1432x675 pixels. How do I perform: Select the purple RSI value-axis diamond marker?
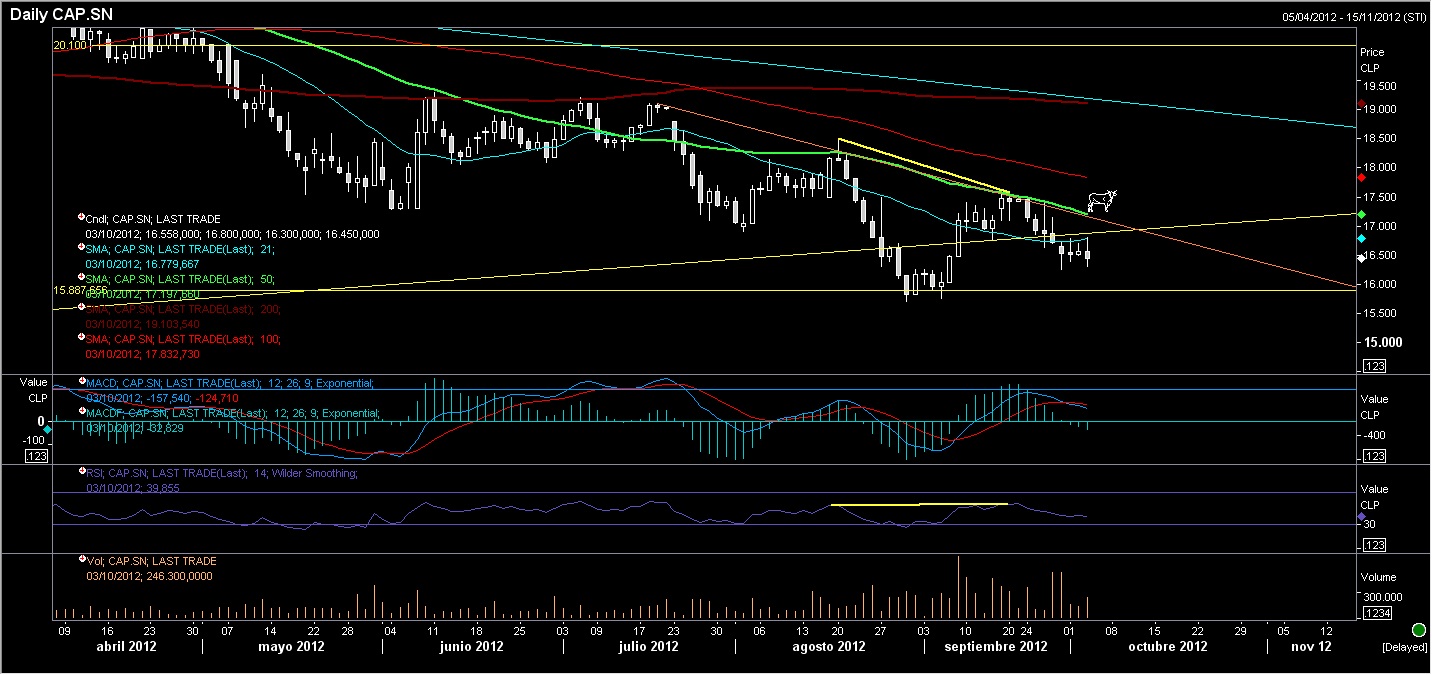click(x=1361, y=516)
